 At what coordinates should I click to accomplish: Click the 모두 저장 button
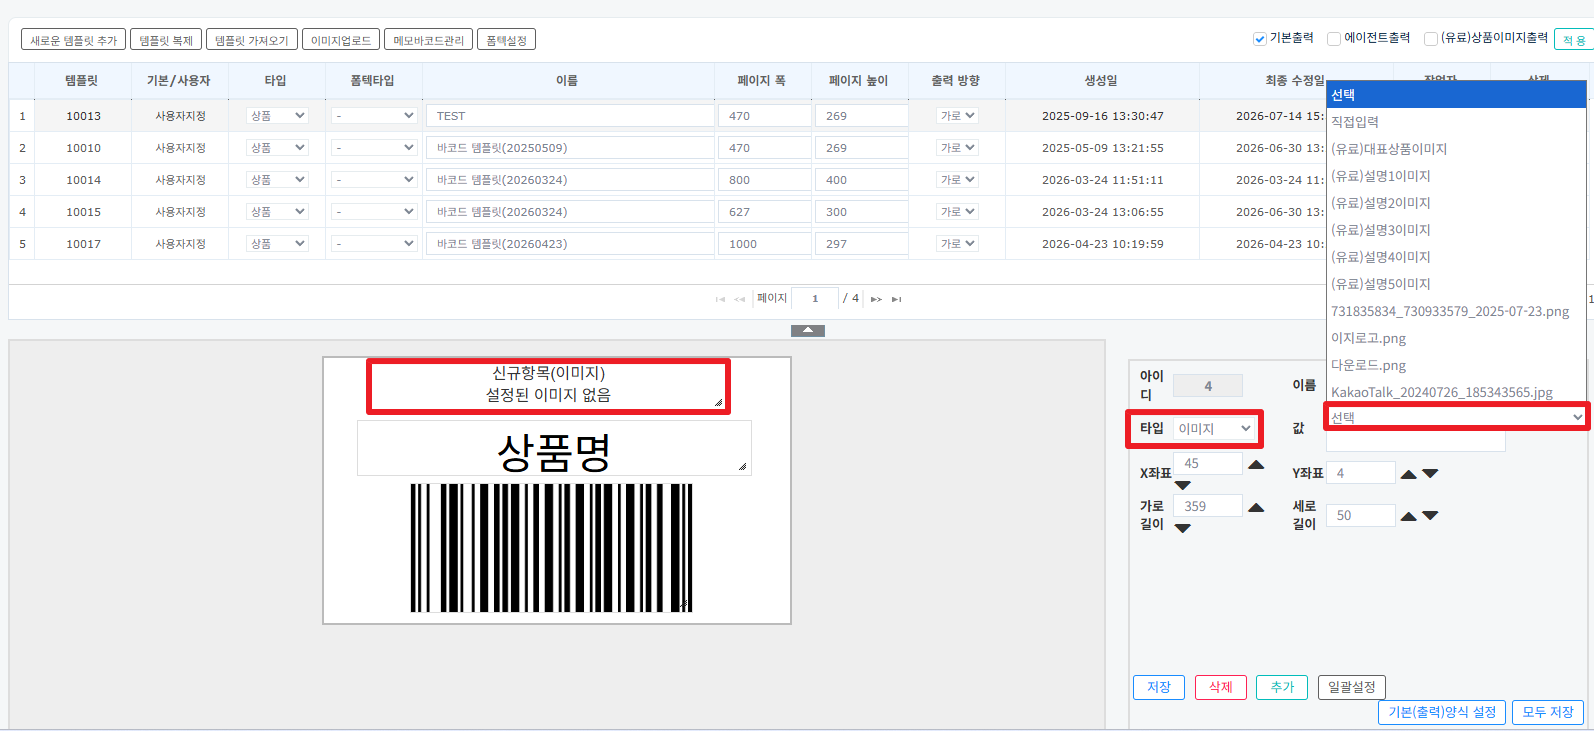[1548, 712]
